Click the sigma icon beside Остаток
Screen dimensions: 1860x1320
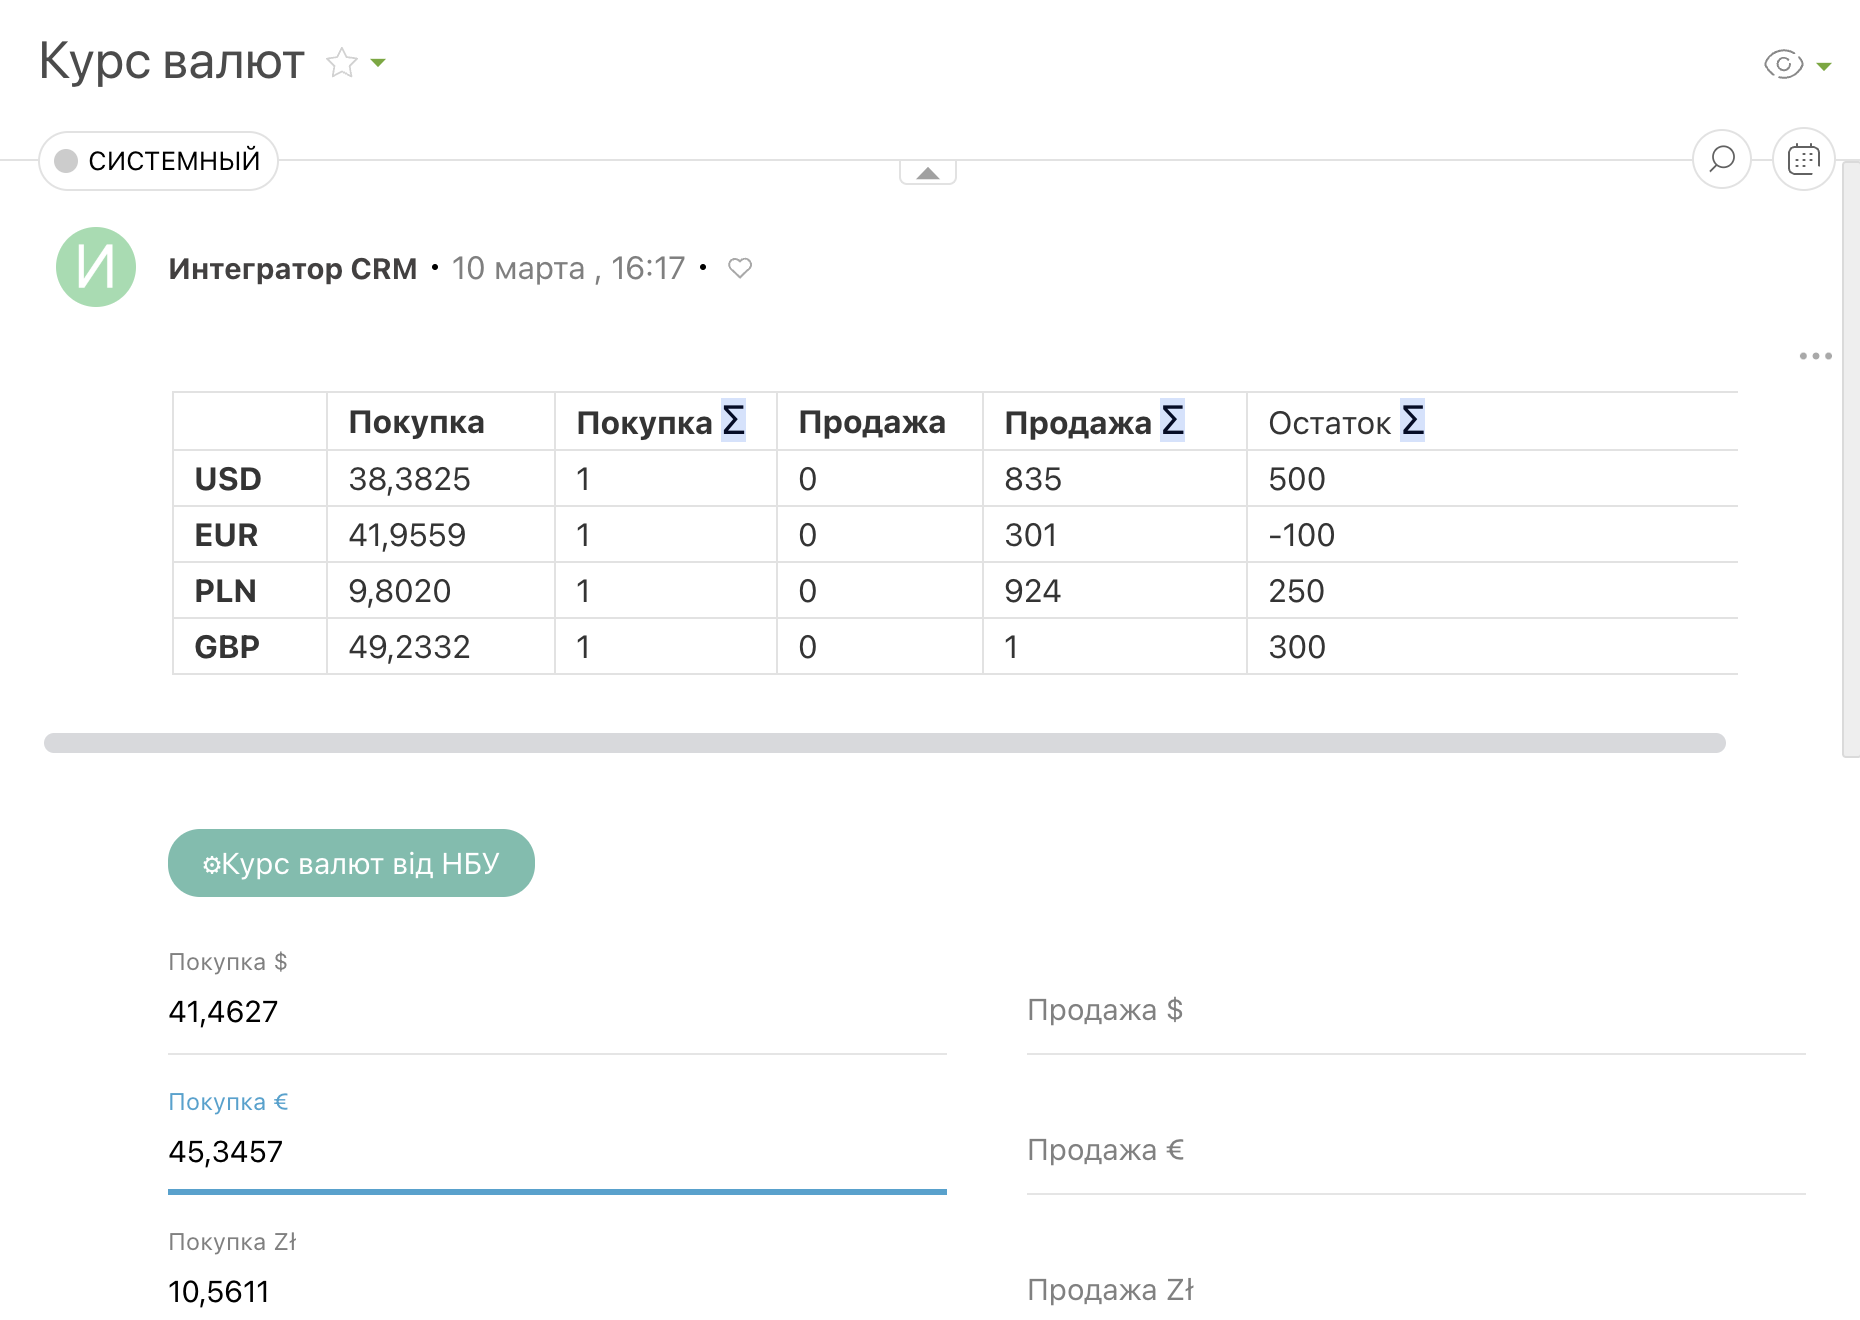tap(1412, 421)
